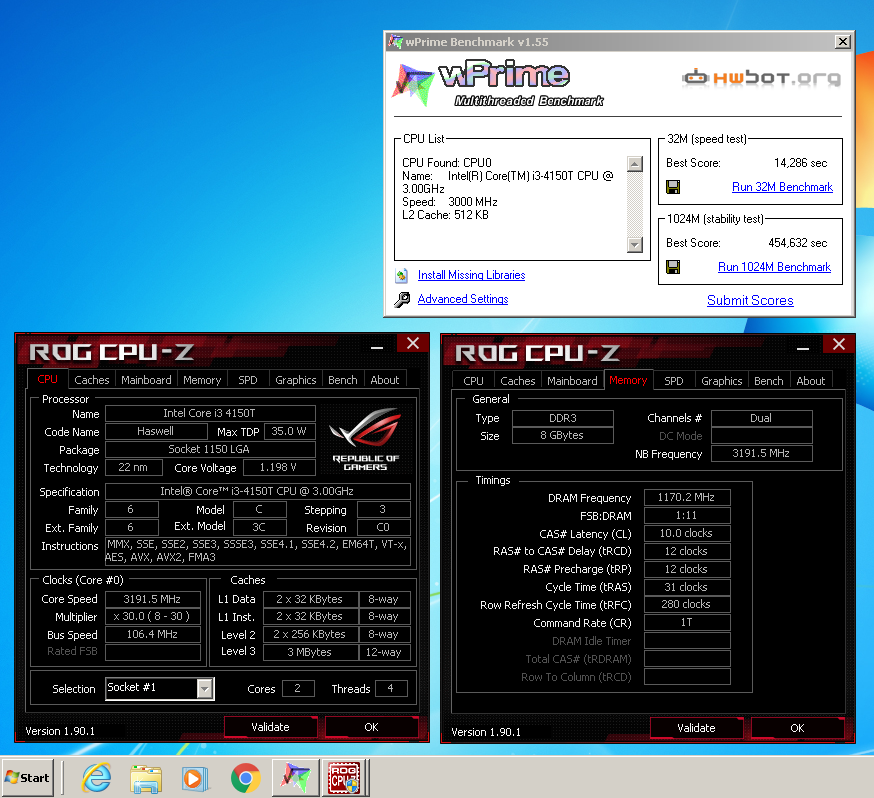Click the save icon for 1024M score

coord(673,267)
